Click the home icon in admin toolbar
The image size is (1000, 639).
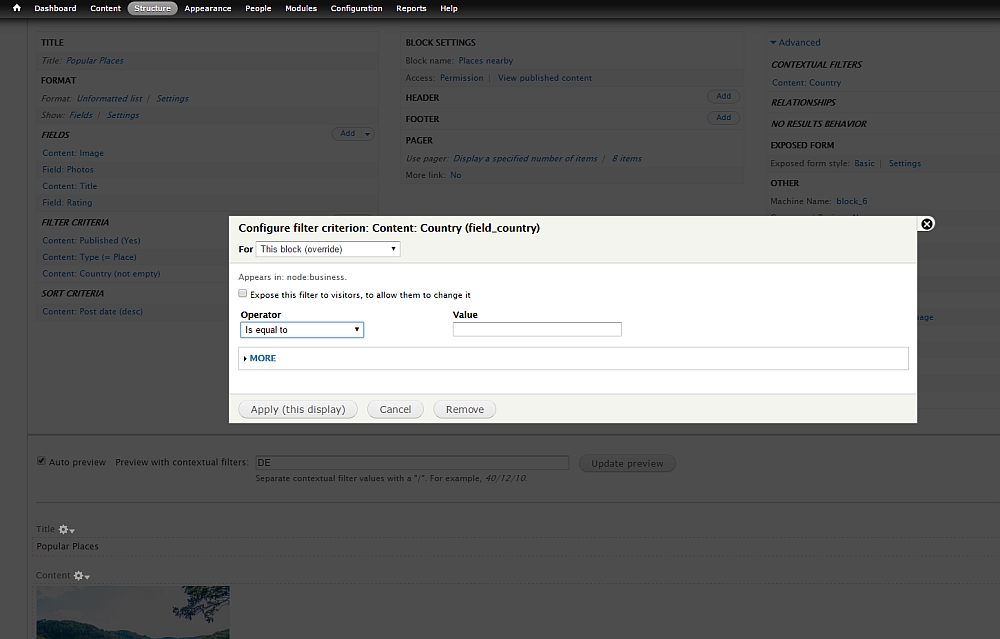click(16, 8)
